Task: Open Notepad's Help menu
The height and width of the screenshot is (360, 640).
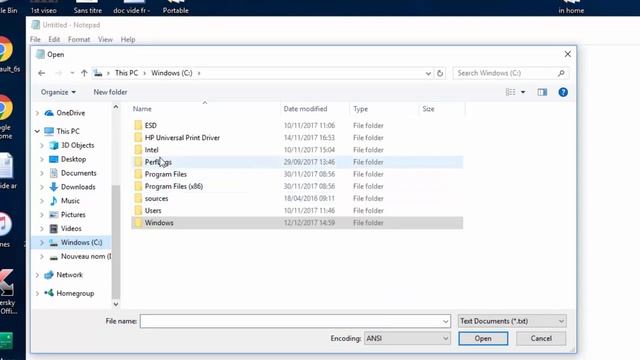Action: coord(128,40)
